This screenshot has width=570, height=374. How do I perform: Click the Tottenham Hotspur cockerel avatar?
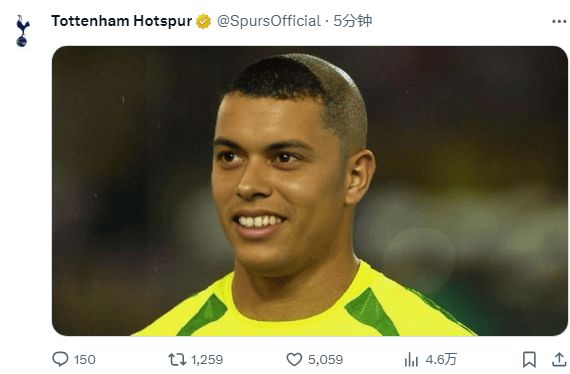click(23, 31)
